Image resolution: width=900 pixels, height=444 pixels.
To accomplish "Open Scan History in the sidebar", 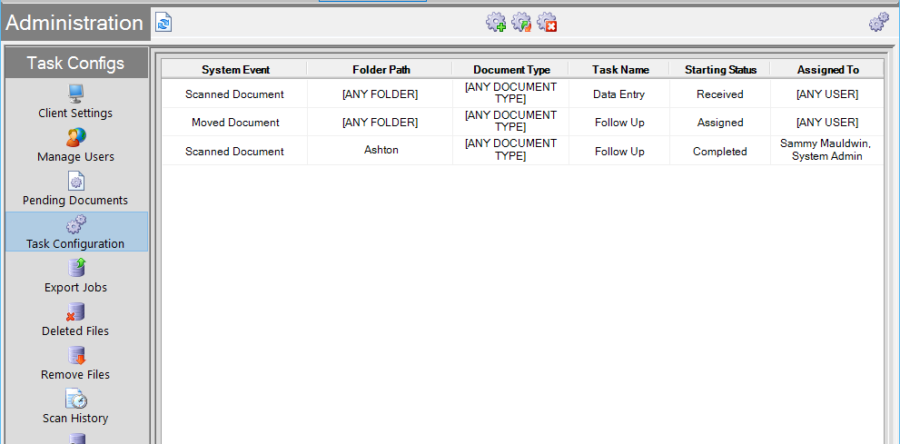I will (75, 406).
